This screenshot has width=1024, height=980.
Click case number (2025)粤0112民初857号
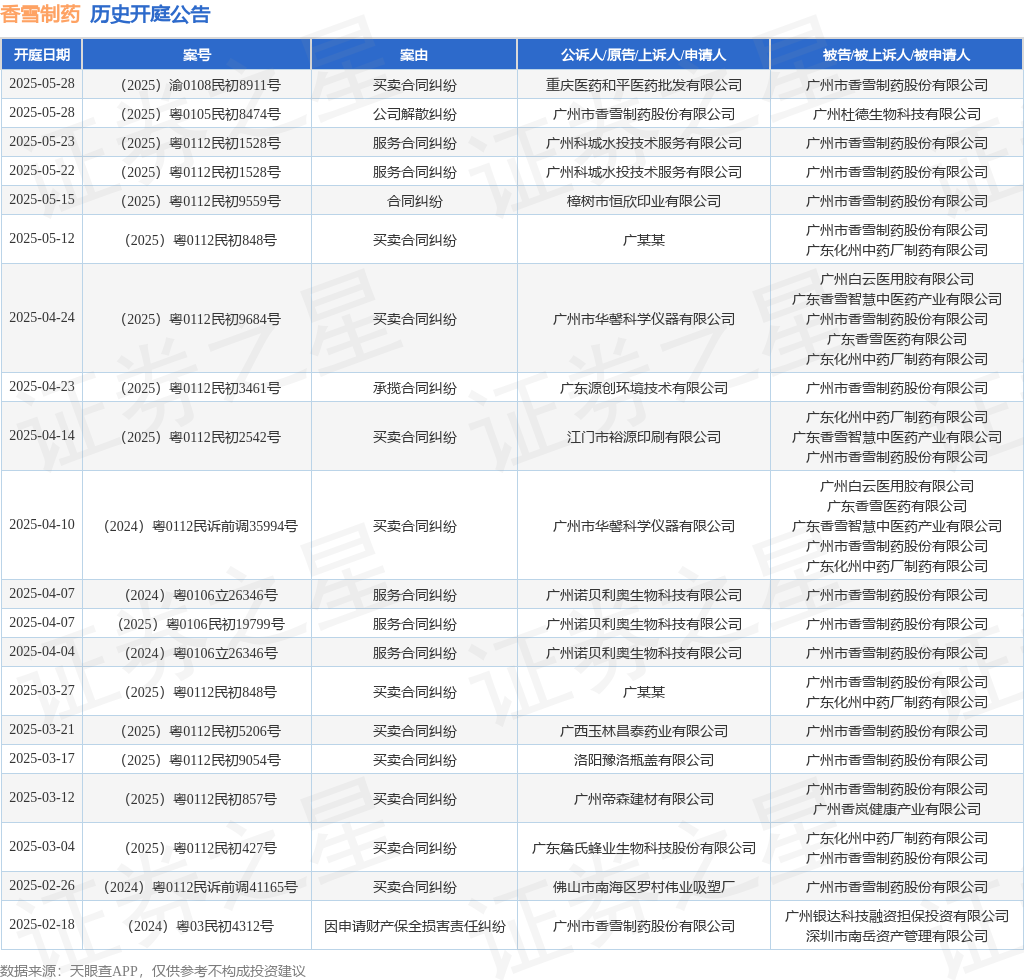(200, 799)
